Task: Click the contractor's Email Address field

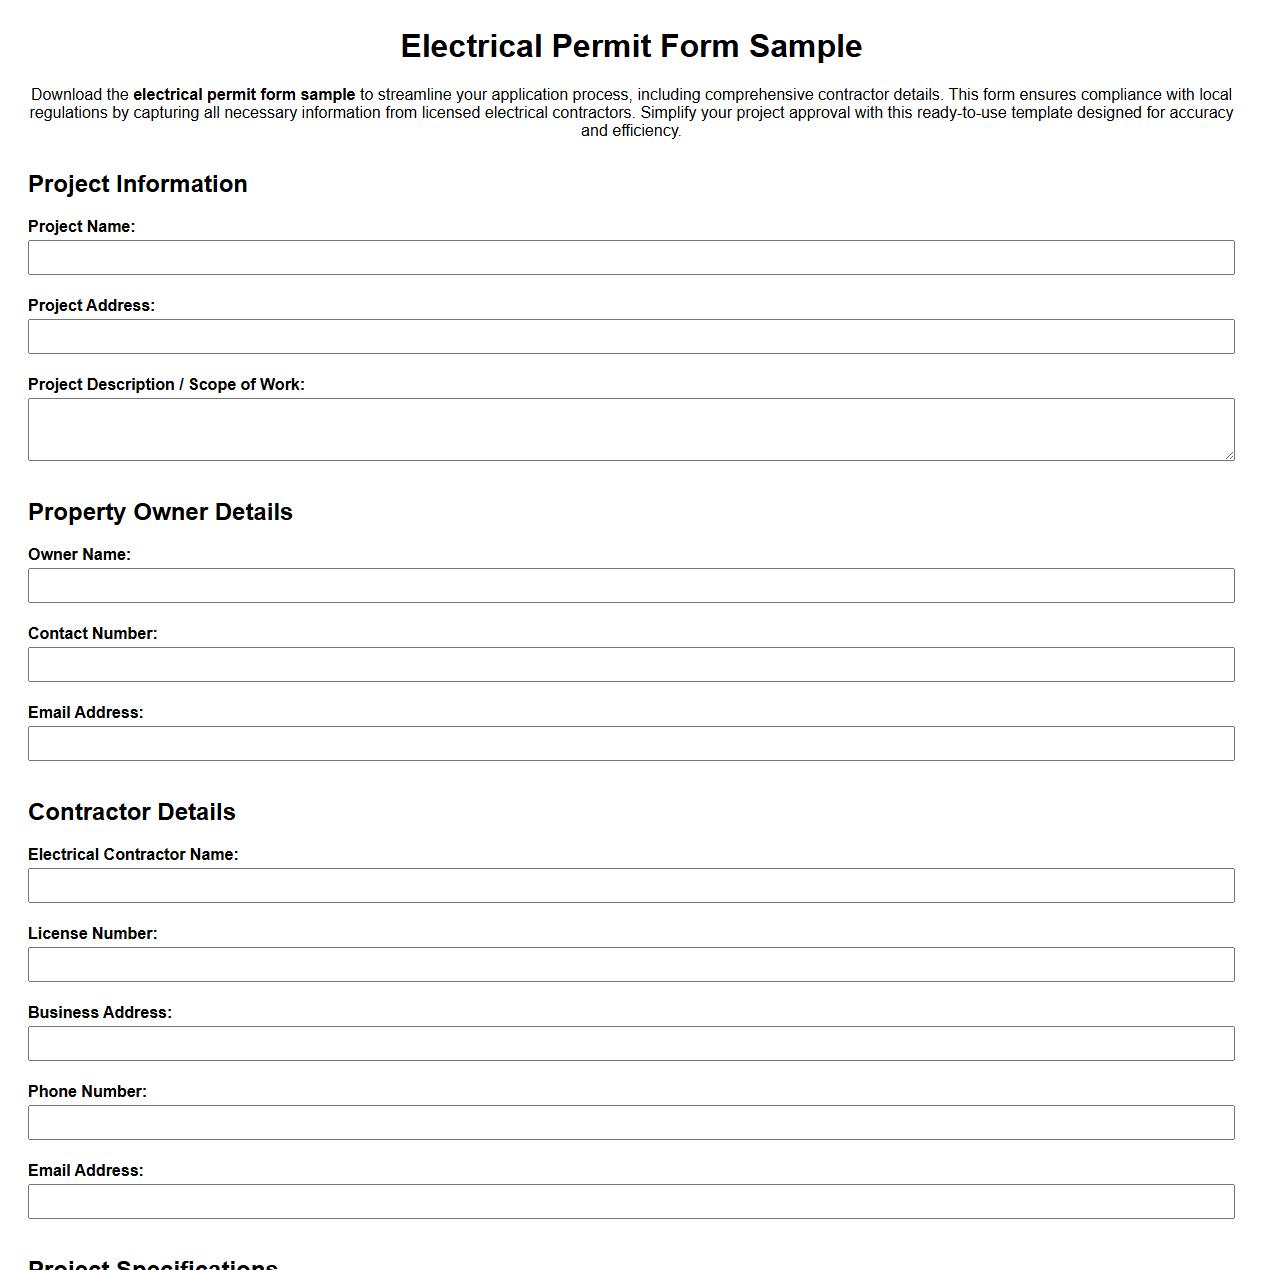Action: 630,1201
